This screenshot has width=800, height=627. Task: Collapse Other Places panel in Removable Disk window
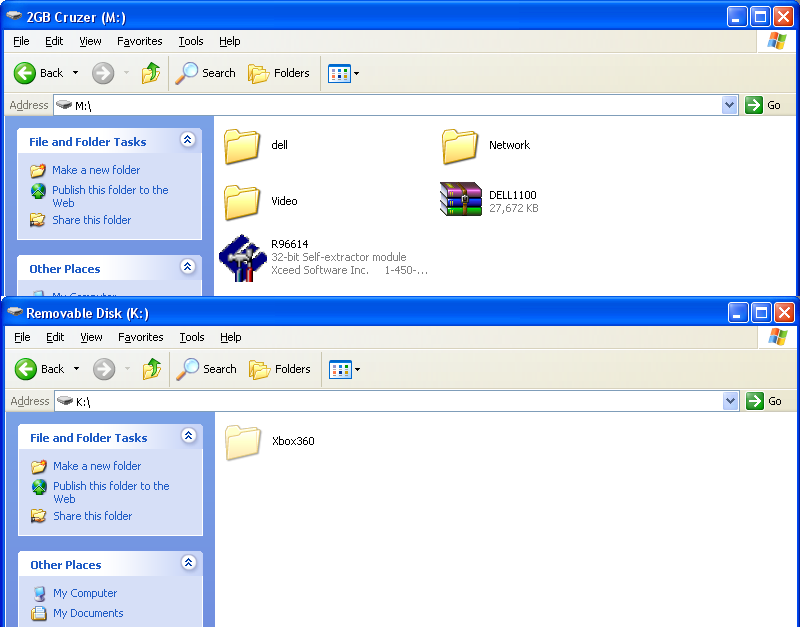click(188, 564)
